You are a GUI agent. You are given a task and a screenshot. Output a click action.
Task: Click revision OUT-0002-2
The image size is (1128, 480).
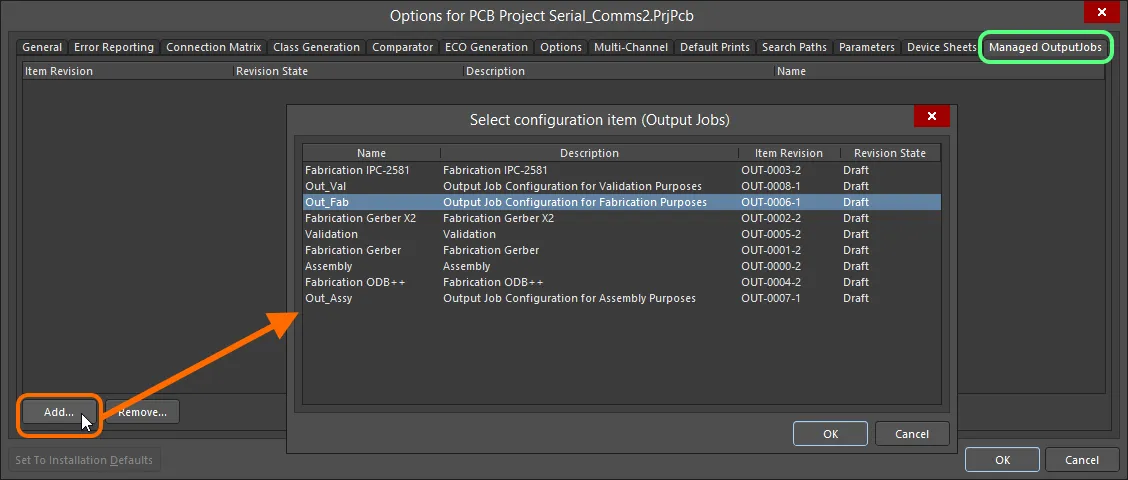coord(770,218)
